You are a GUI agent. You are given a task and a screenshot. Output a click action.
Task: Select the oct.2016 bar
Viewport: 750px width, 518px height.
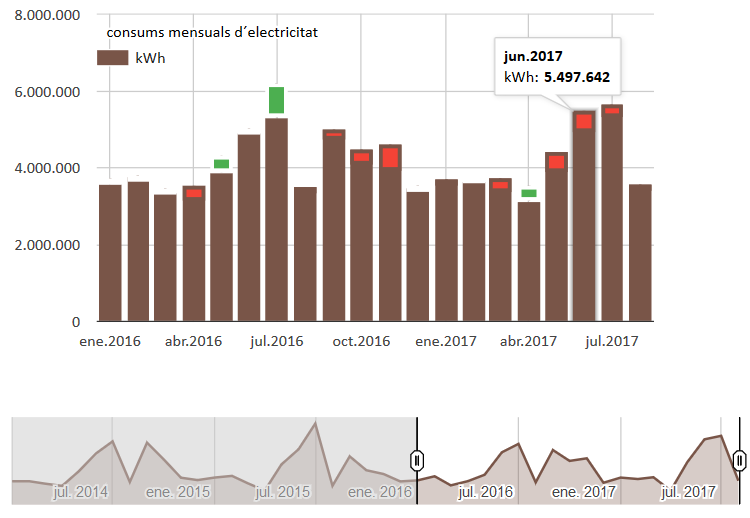coord(361,235)
